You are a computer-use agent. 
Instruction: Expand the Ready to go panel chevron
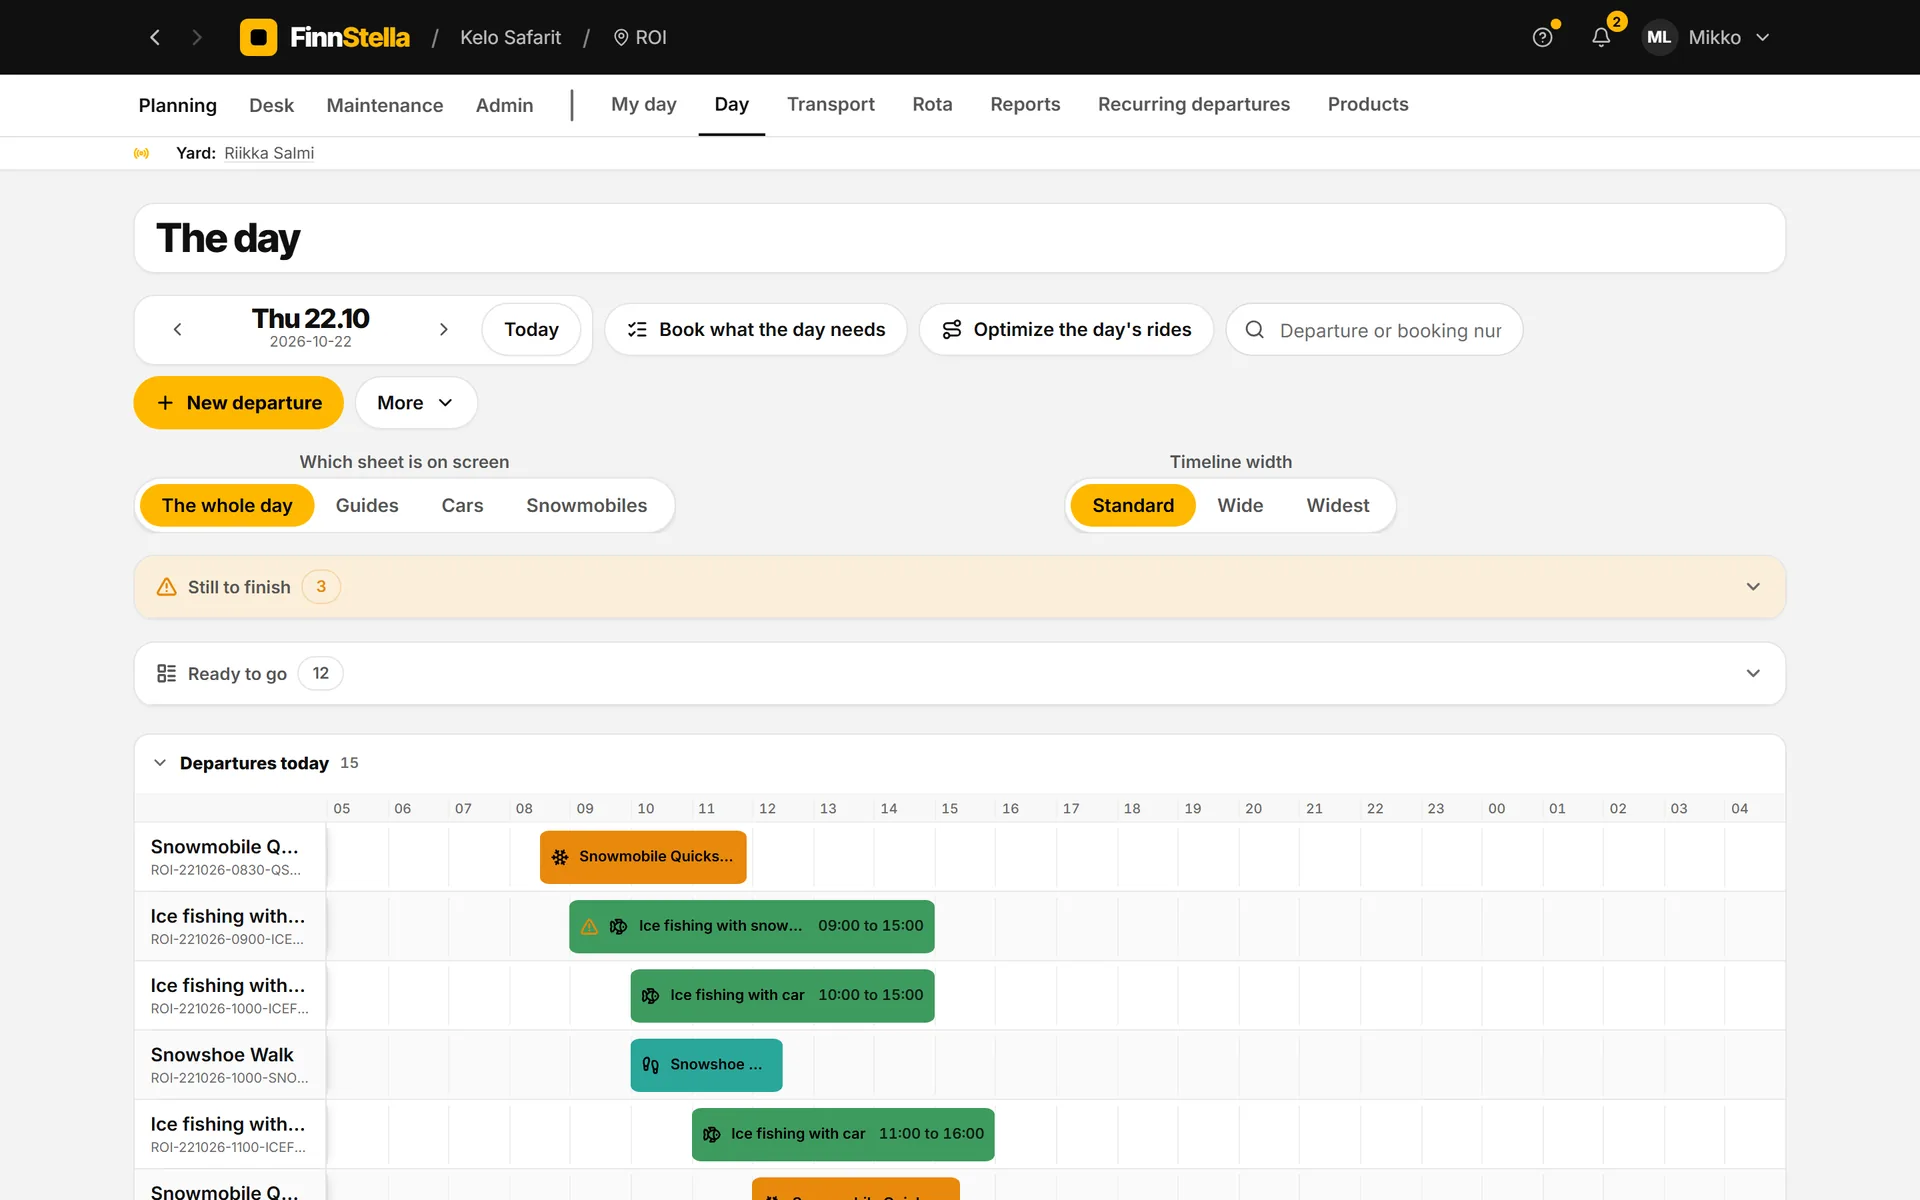[x=1753, y=673]
